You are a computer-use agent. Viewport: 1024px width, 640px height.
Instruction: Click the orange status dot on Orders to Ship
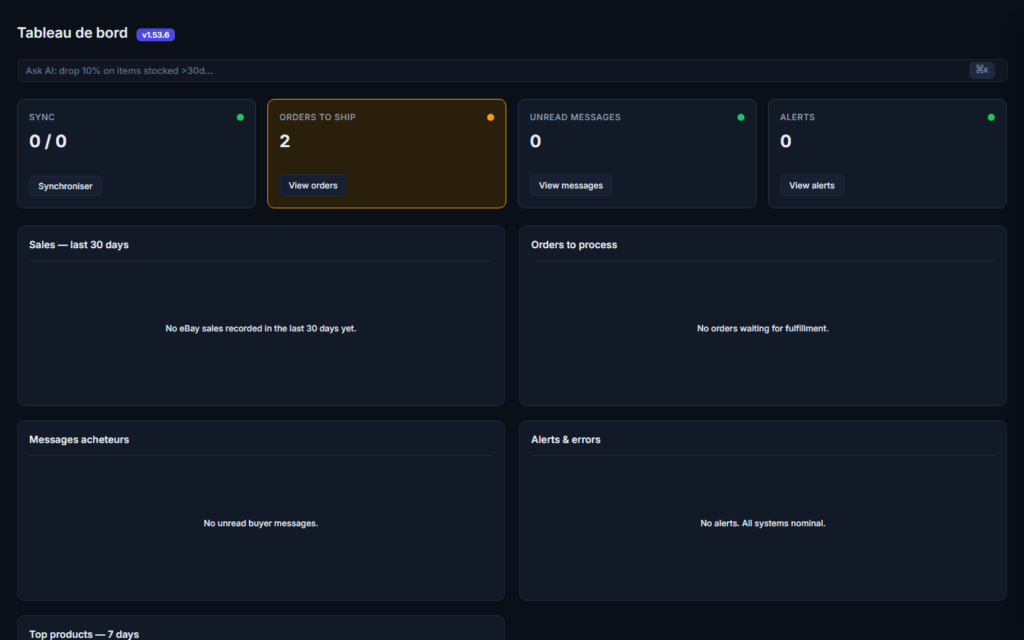[x=490, y=118]
